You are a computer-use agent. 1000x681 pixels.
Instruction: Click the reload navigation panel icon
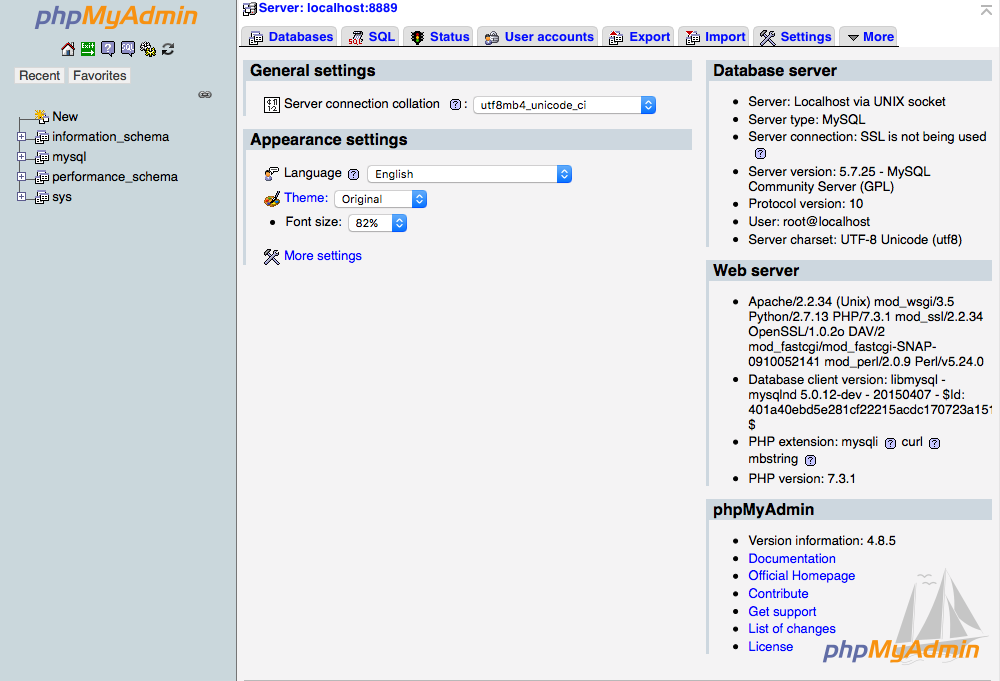tap(168, 49)
